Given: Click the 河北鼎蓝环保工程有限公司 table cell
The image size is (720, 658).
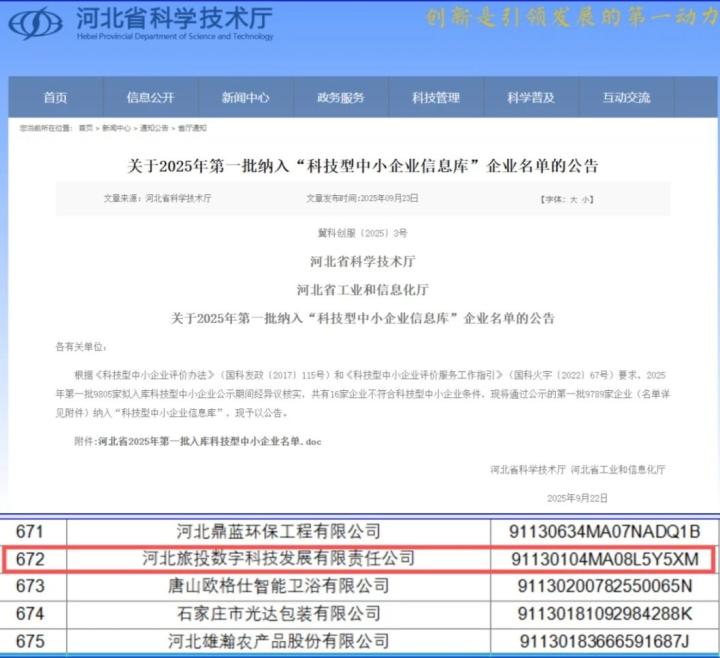Looking at the screenshot, I should tap(277, 531).
